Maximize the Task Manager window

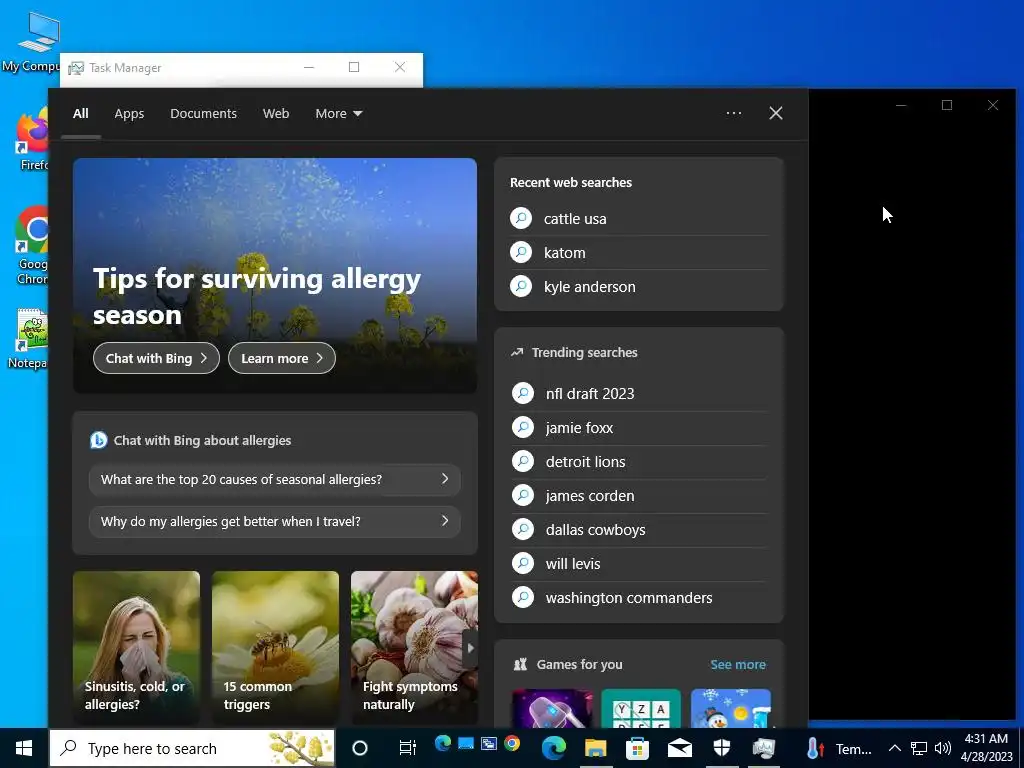354,67
